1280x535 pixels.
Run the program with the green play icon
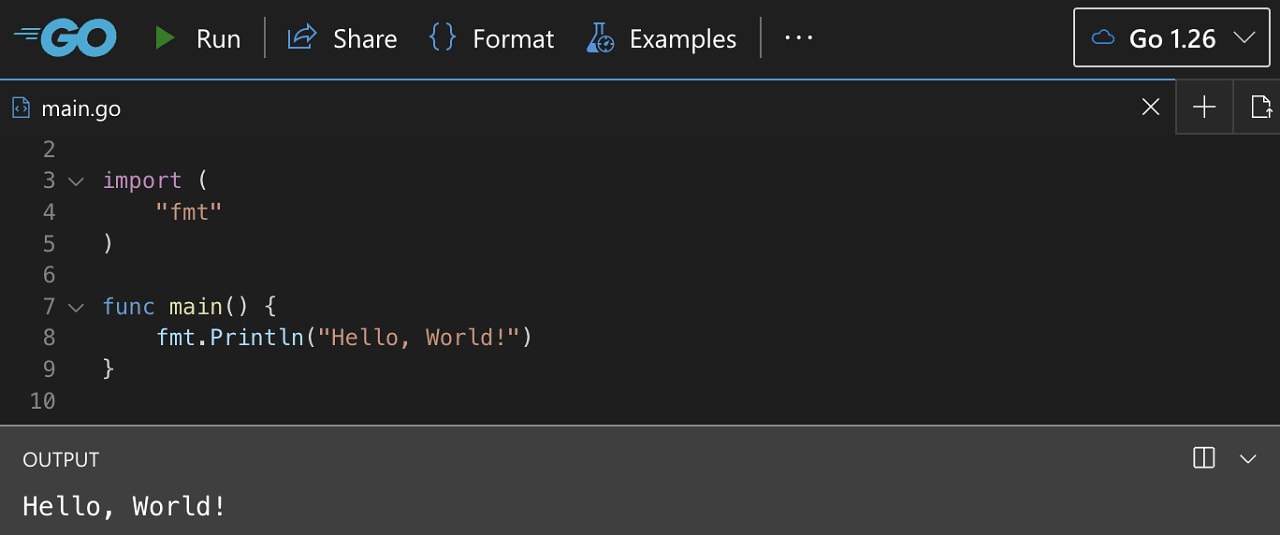pyautogui.click(x=165, y=38)
